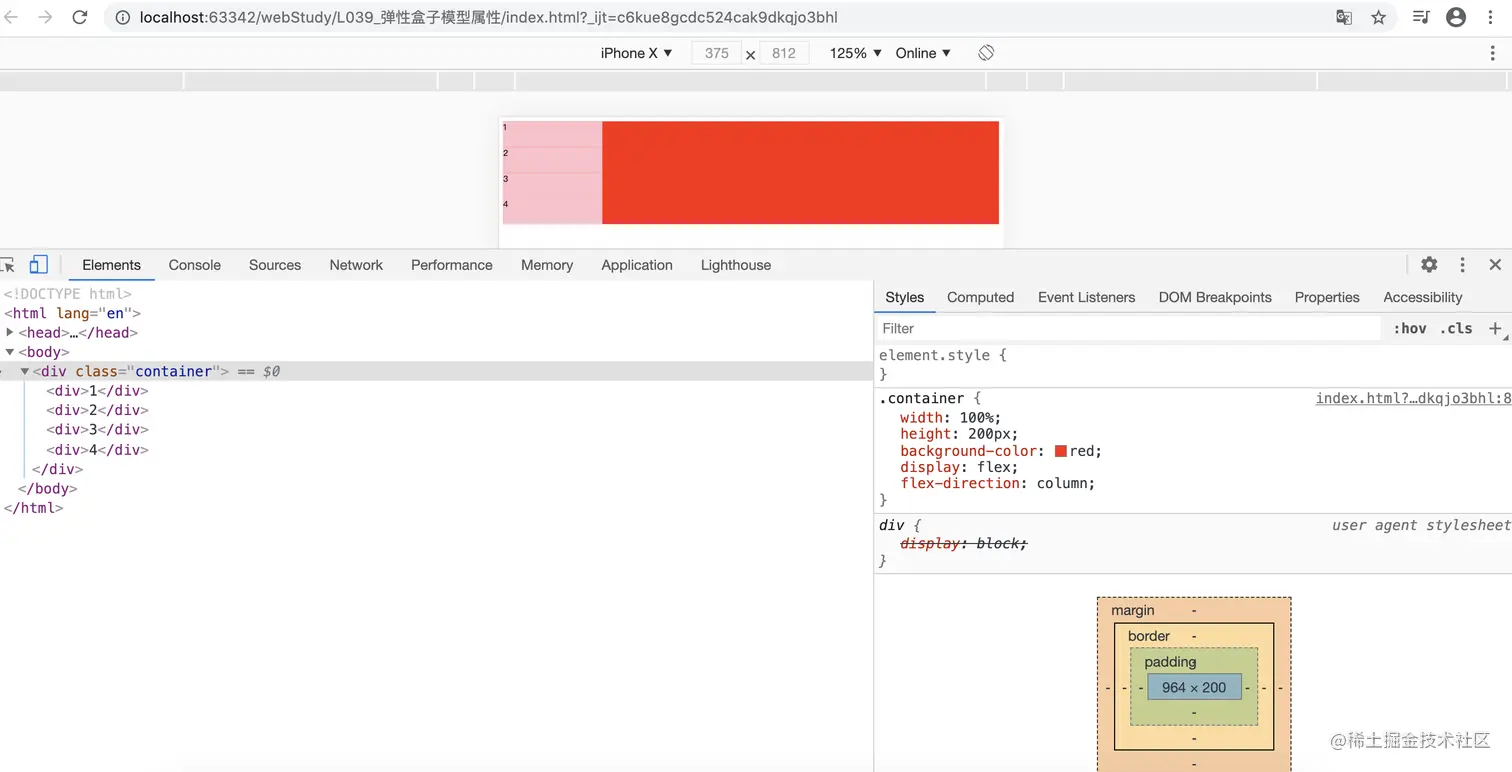Screen dimensions: 1512x772
Task: Go forward with the browser arrow
Action: tap(45, 17)
